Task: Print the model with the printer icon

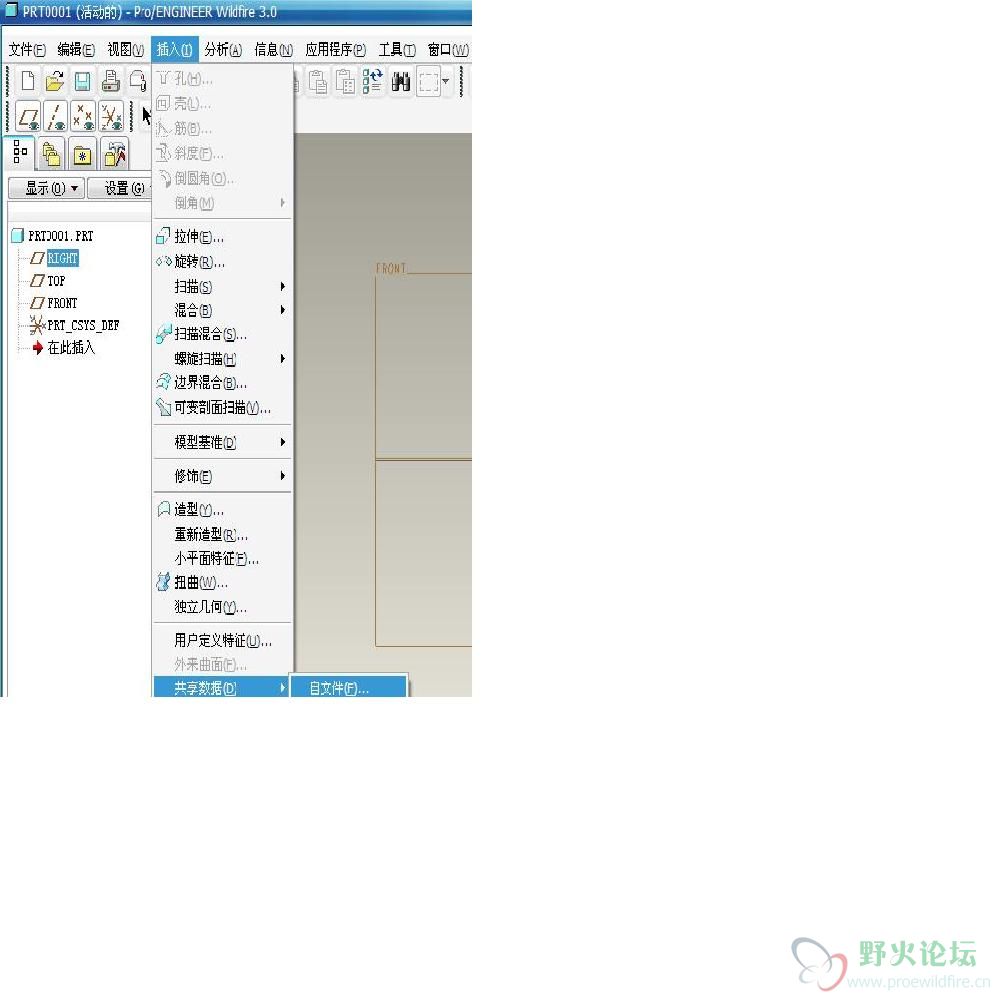Action: coord(110,81)
